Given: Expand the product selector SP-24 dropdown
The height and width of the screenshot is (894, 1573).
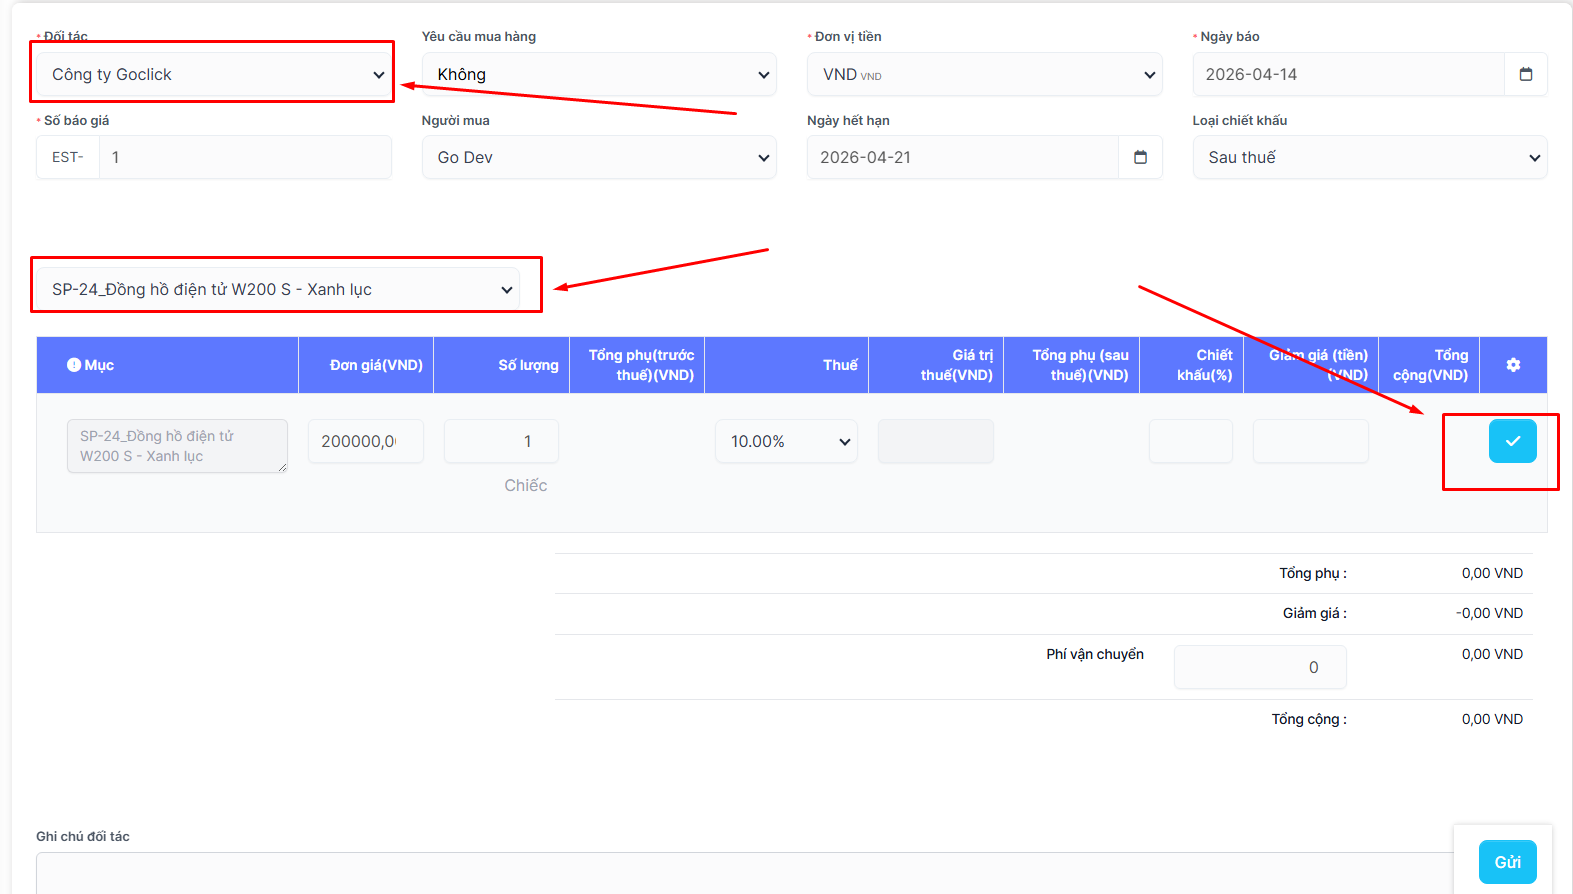Looking at the screenshot, I should [280, 289].
